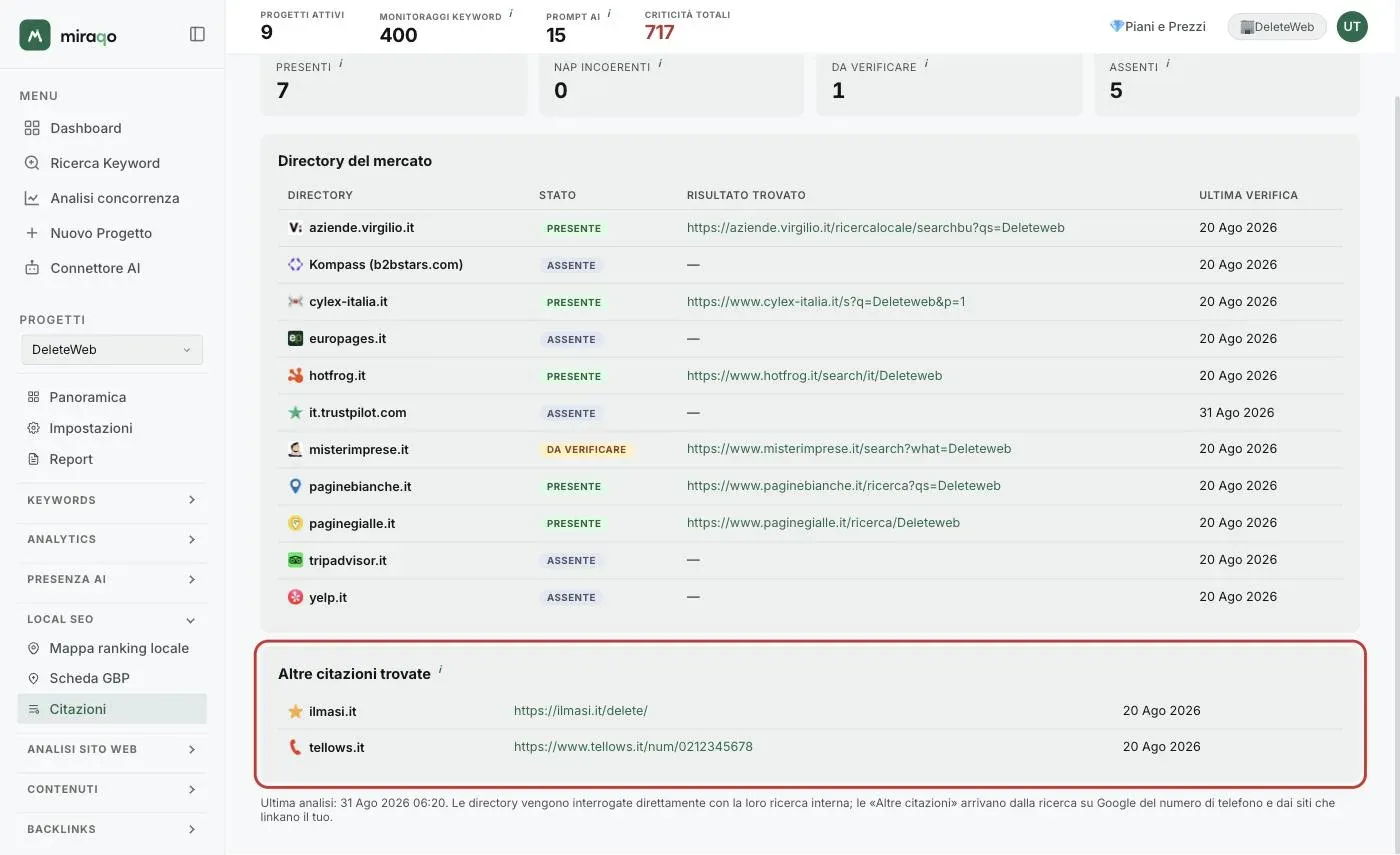Open the paginegialle.it ricerca link
This screenshot has height=855, width=1400.
click(x=823, y=523)
